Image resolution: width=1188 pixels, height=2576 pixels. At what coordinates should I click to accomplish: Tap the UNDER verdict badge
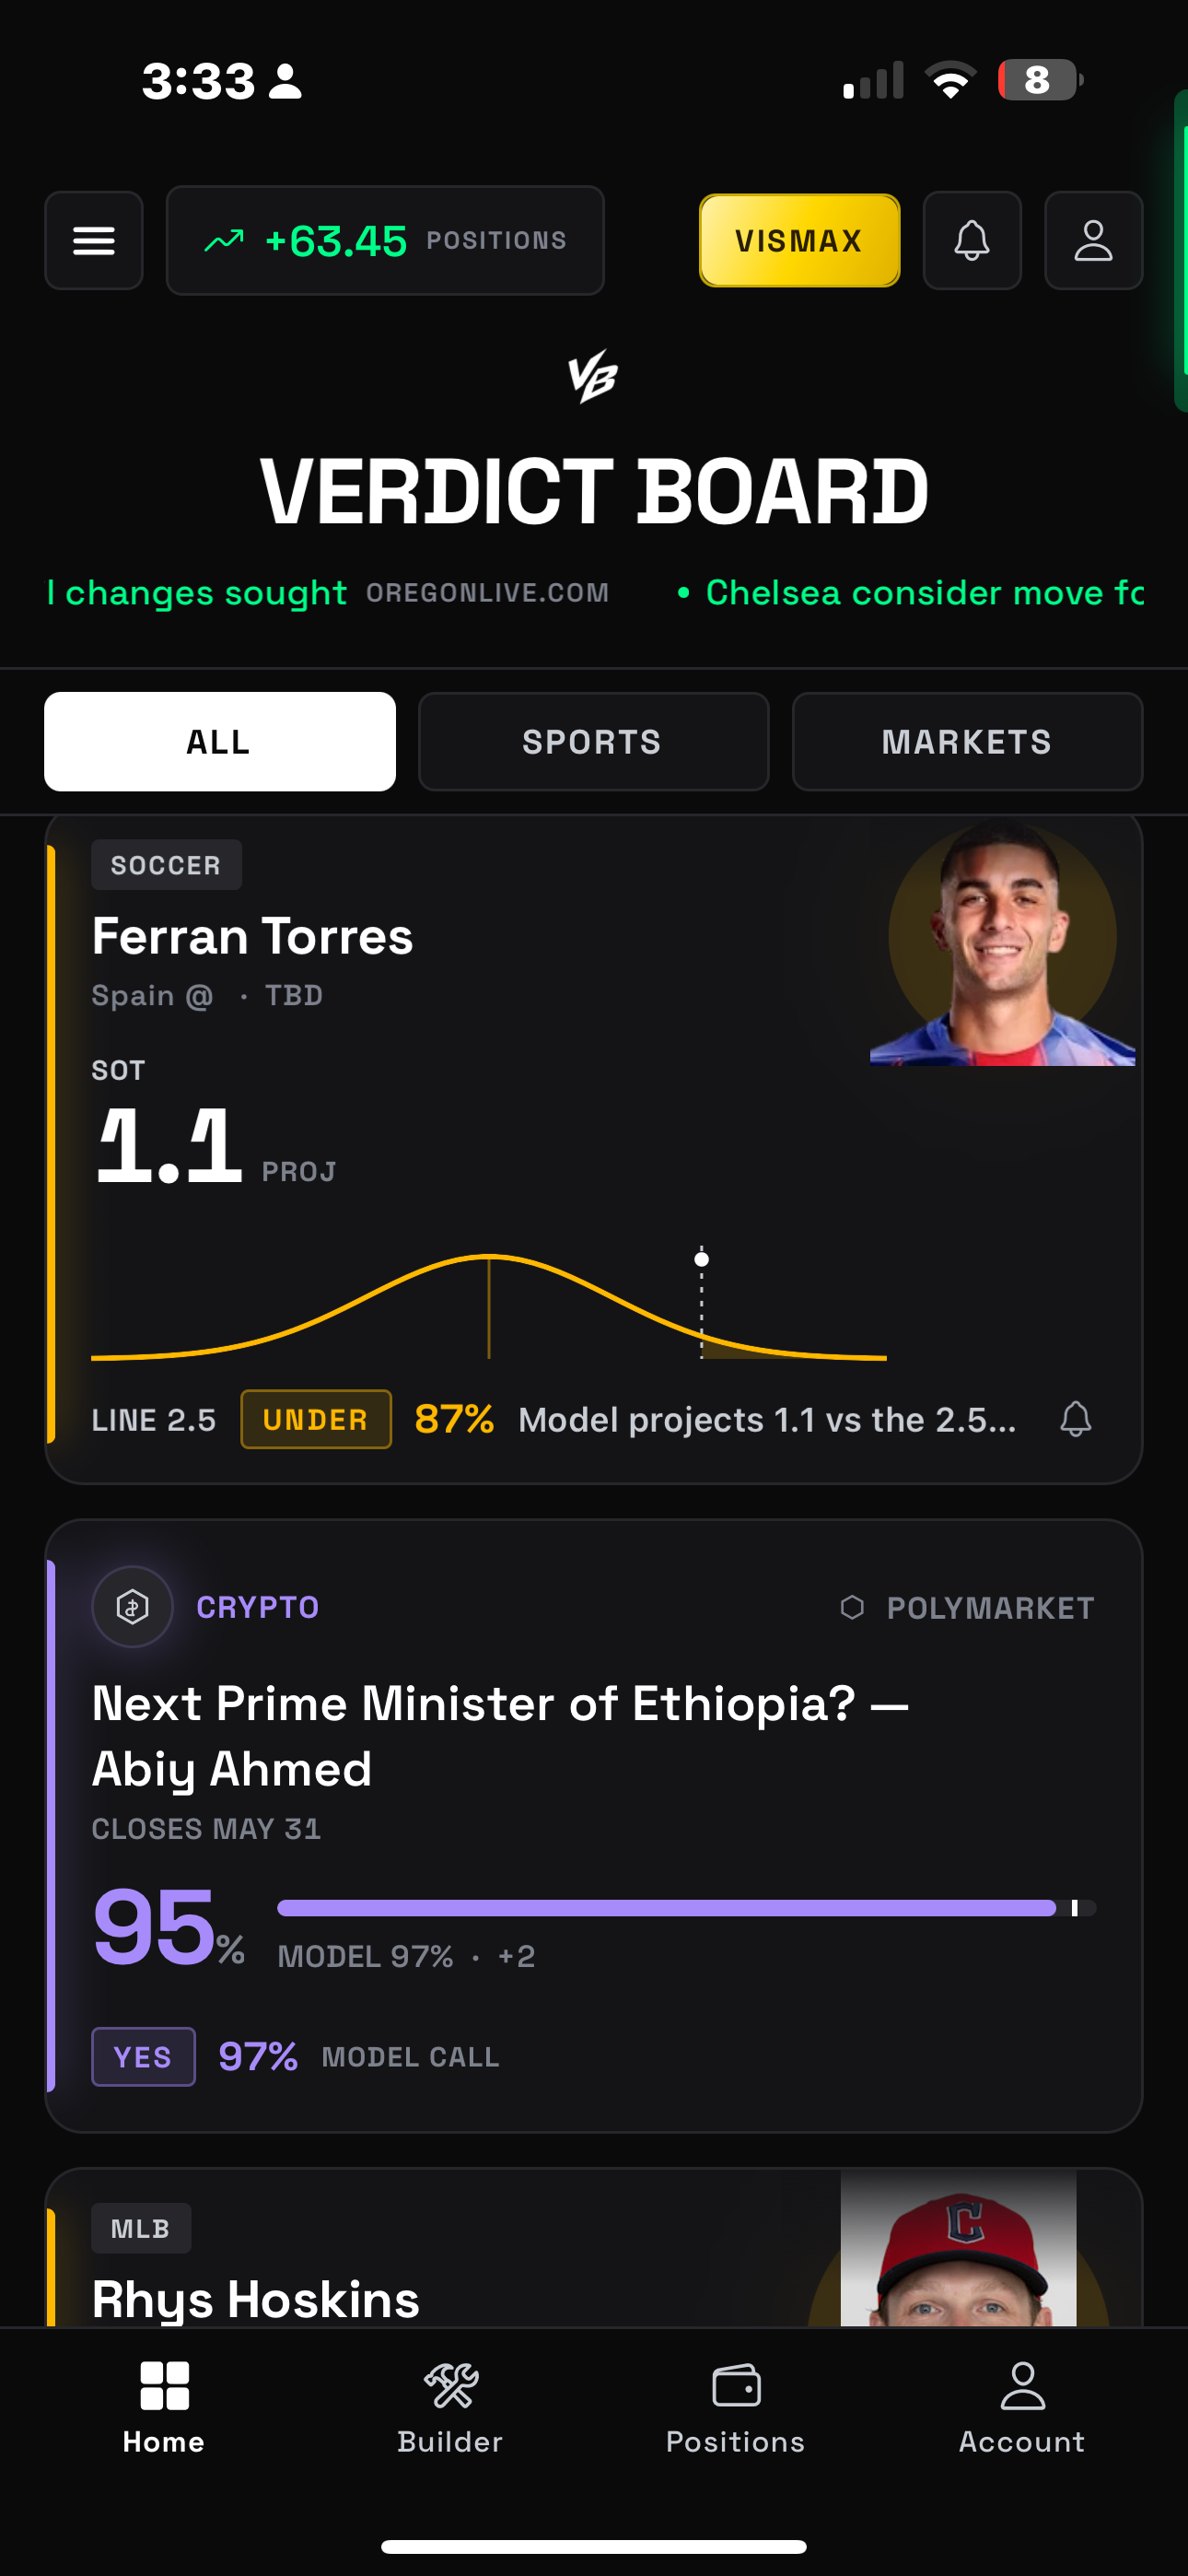(x=316, y=1419)
